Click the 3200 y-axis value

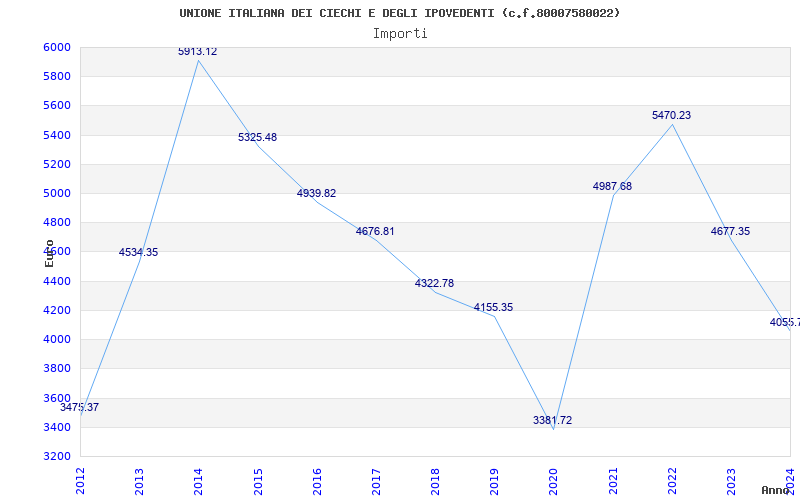[x=57, y=456]
